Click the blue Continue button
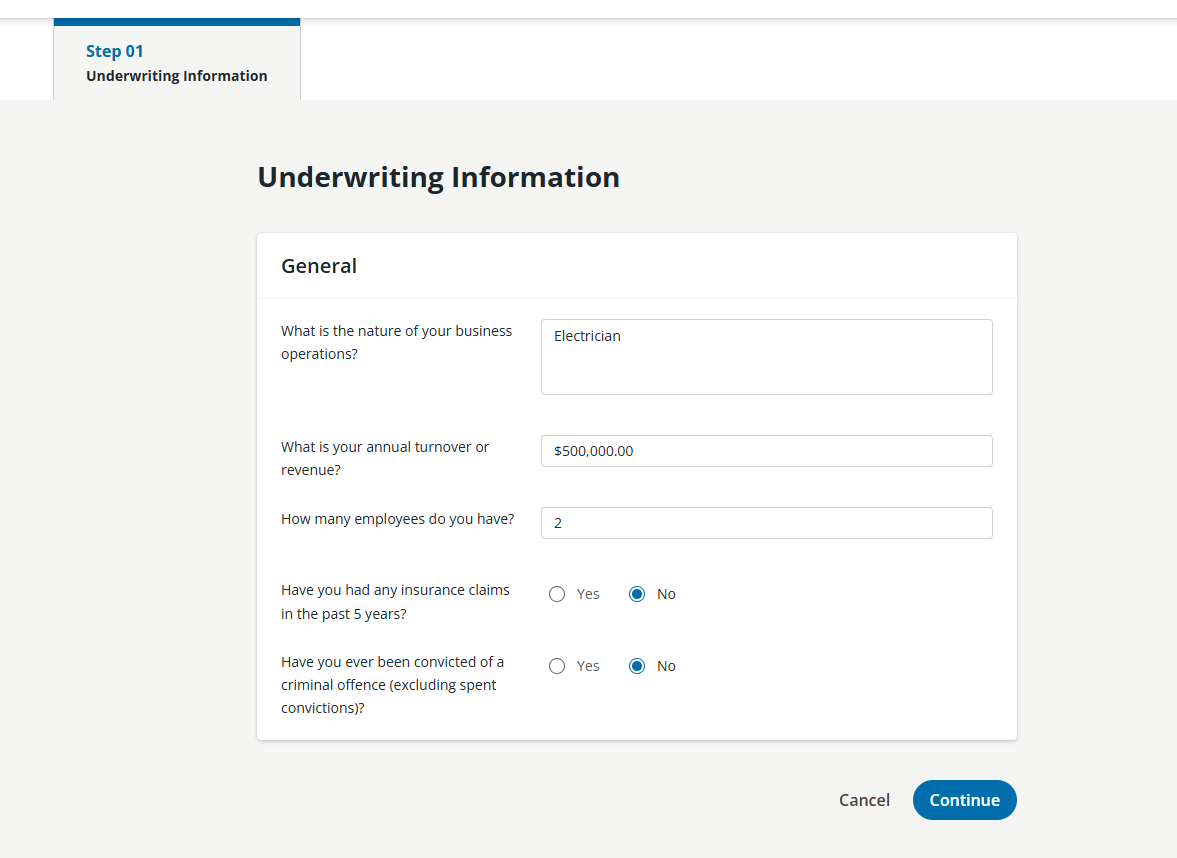The height and width of the screenshot is (858, 1177). point(964,800)
